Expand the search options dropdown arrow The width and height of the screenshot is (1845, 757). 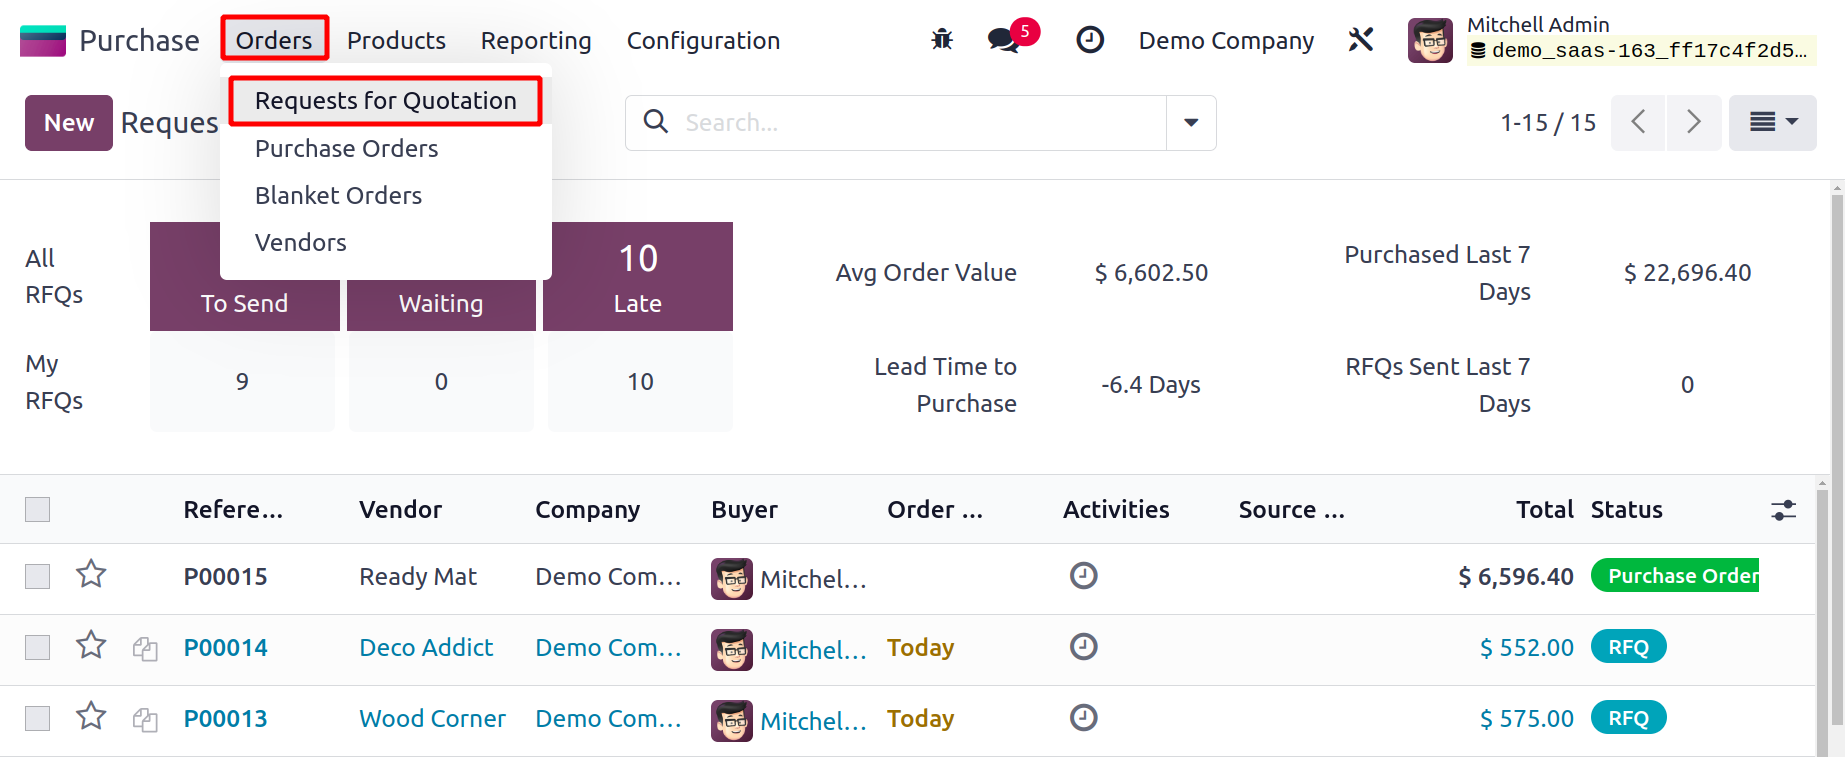pyautogui.click(x=1191, y=123)
